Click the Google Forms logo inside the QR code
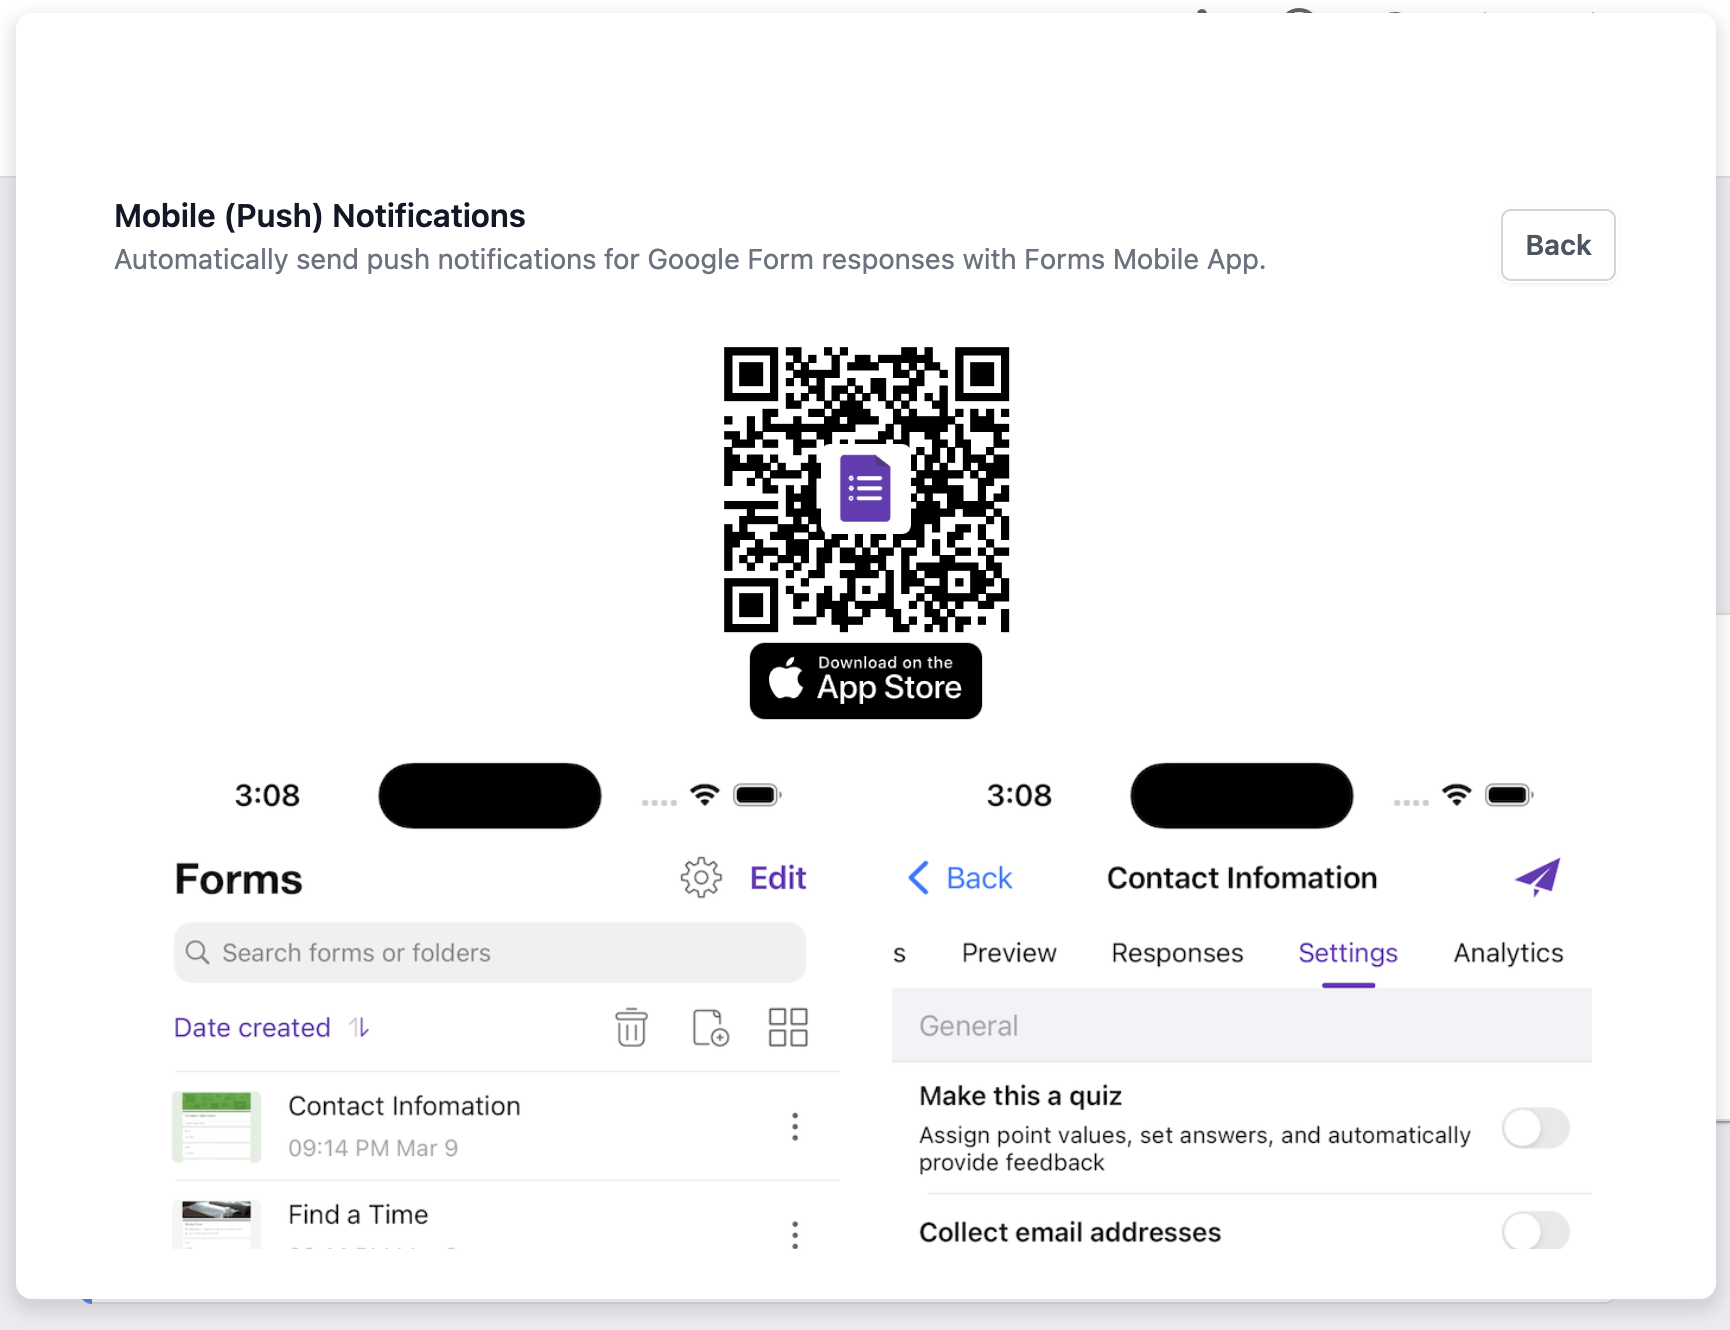This screenshot has height=1330, width=1730. [865, 487]
